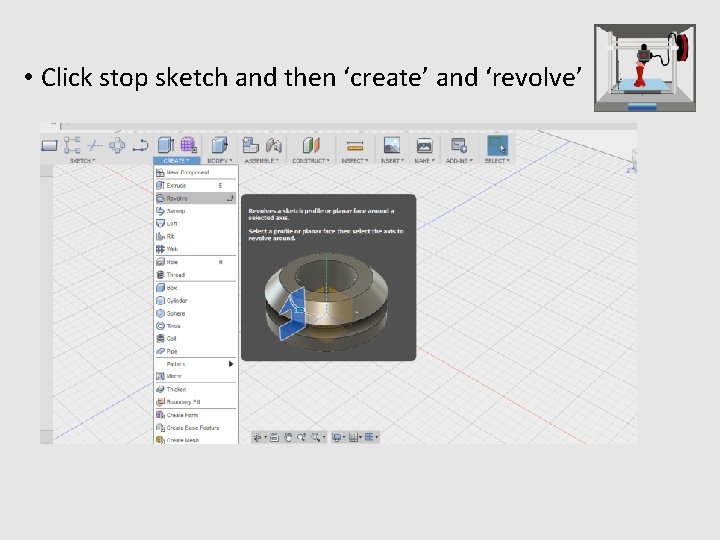
Task: Click the extrude box icon above CREATE
Action: [165, 145]
